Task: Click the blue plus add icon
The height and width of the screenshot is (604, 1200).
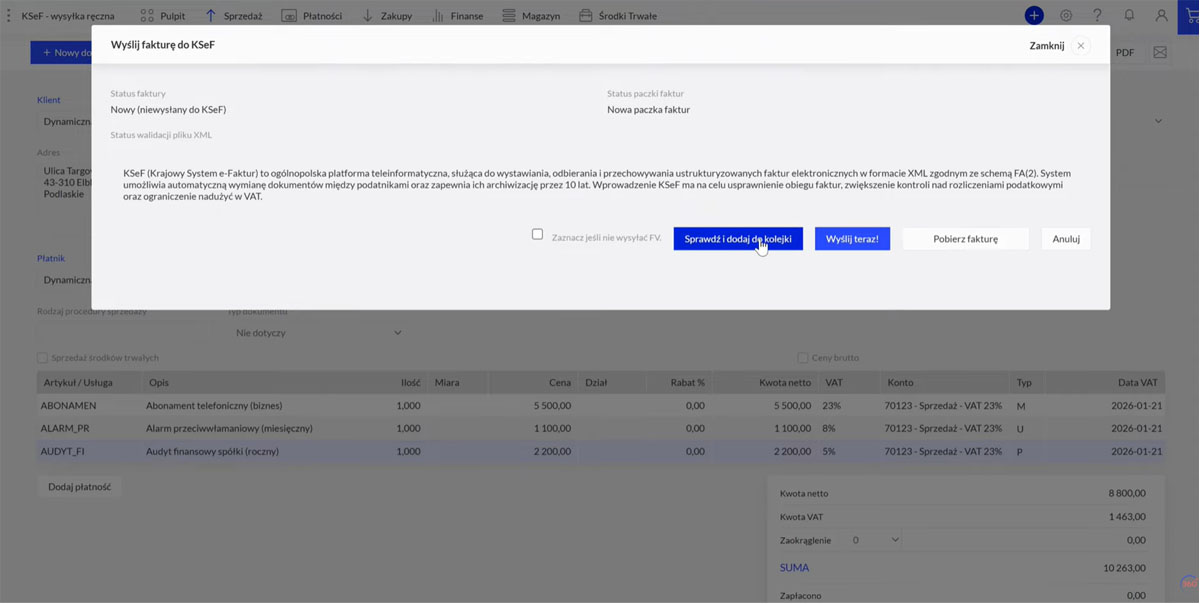Action: coord(1034,15)
